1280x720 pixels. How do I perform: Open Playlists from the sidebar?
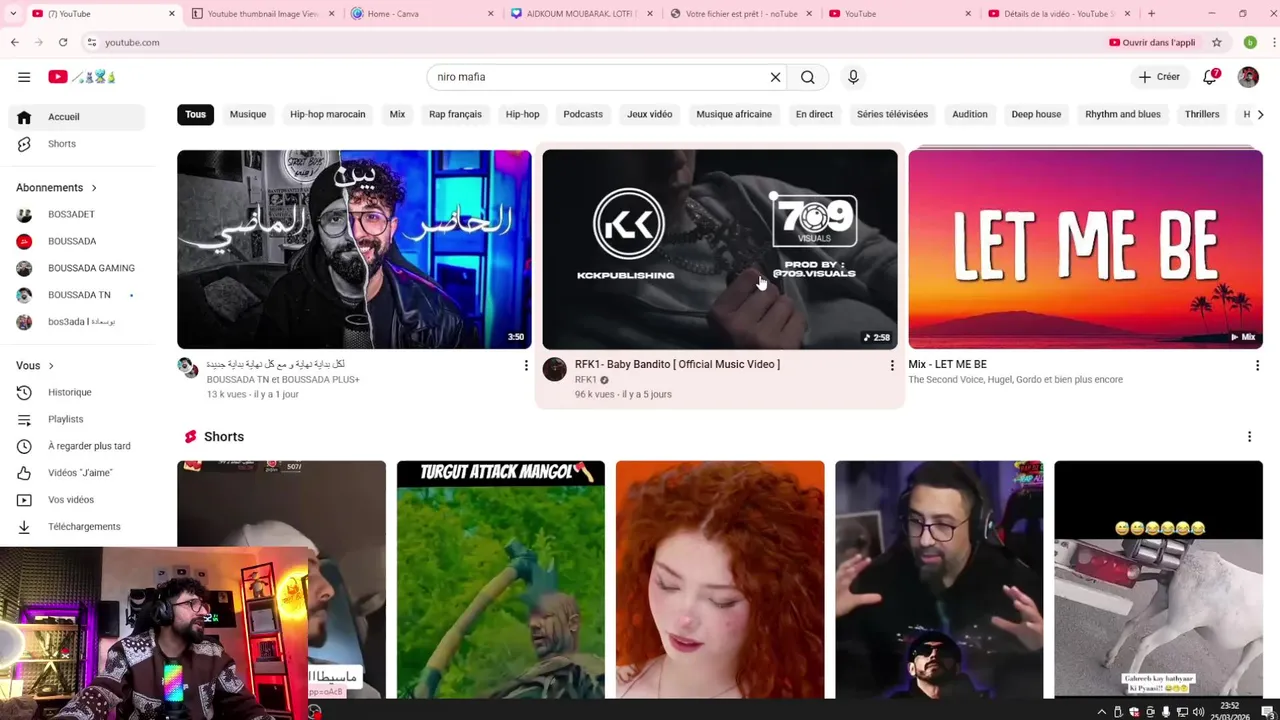coord(76,419)
